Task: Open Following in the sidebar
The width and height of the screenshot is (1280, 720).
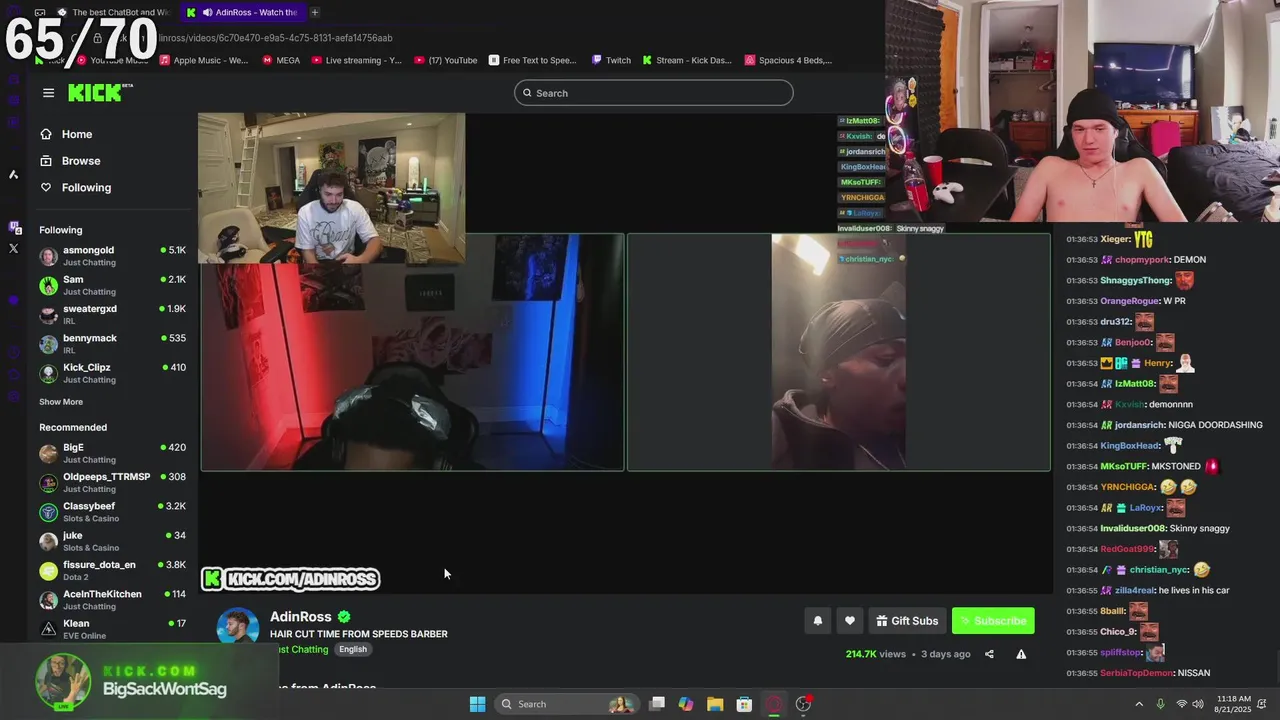Action: 86,188
